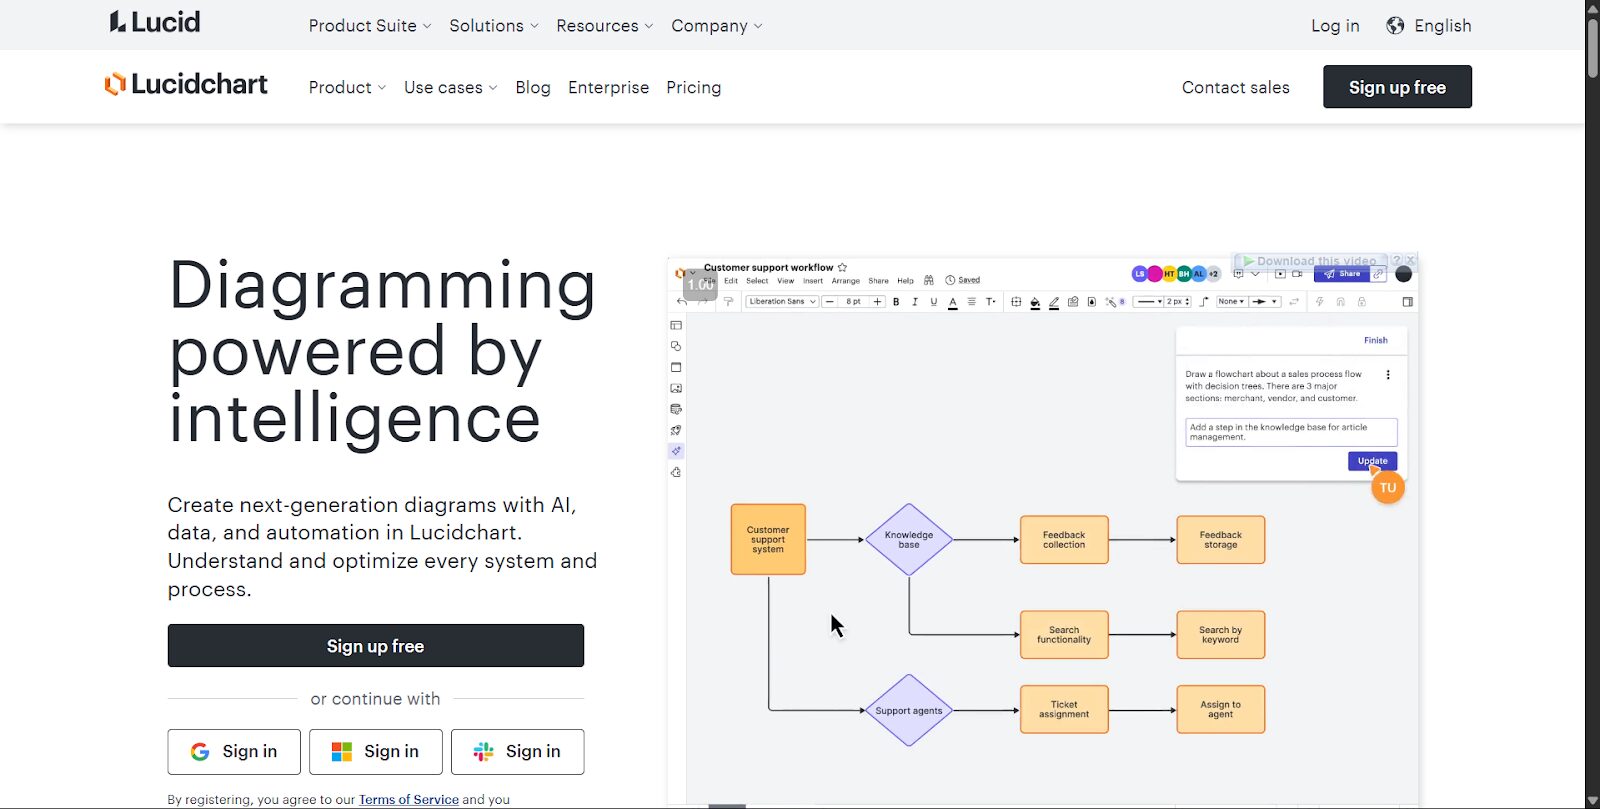Click the large Sign up free hero button
Screen dimensions: 1600x809
376,646
